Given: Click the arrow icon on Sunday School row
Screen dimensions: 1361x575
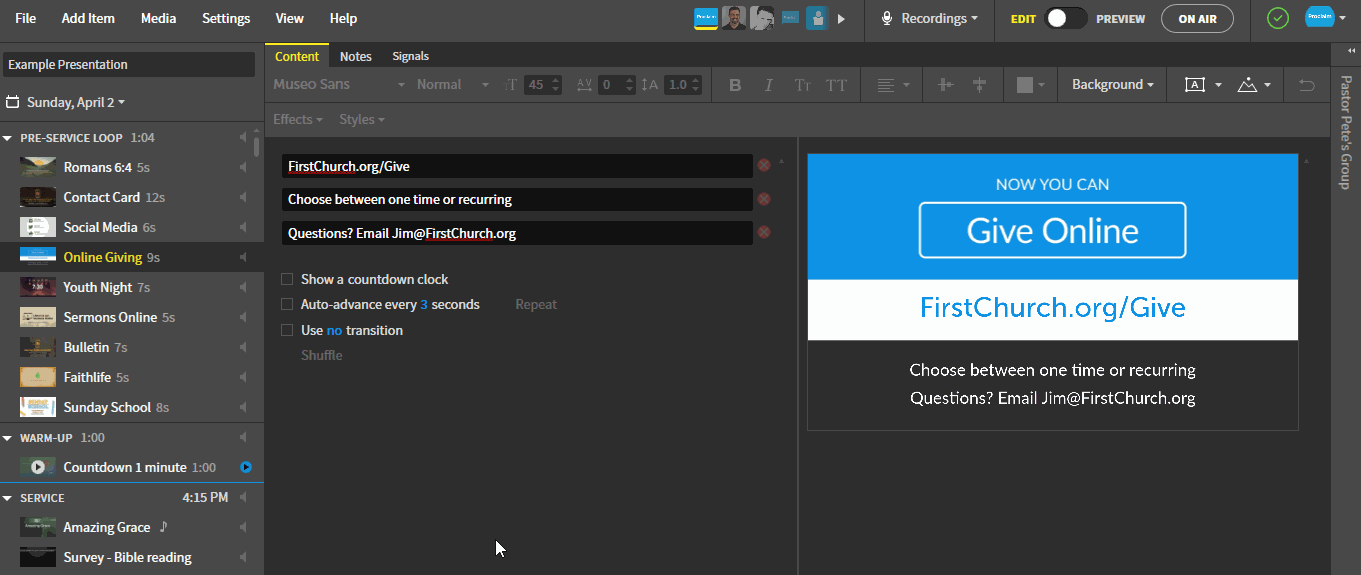Looking at the screenshot, I should coord(243,407).
